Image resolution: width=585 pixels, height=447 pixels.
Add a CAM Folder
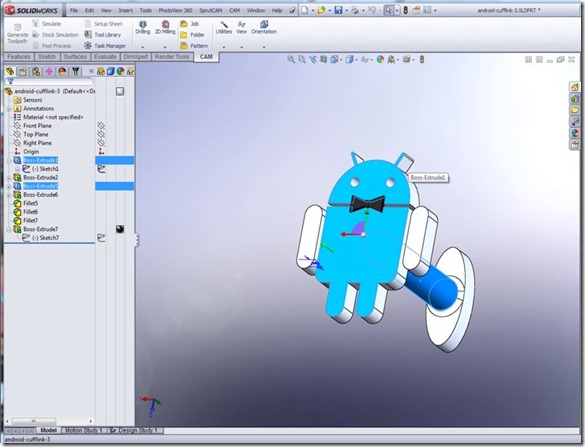192,35
